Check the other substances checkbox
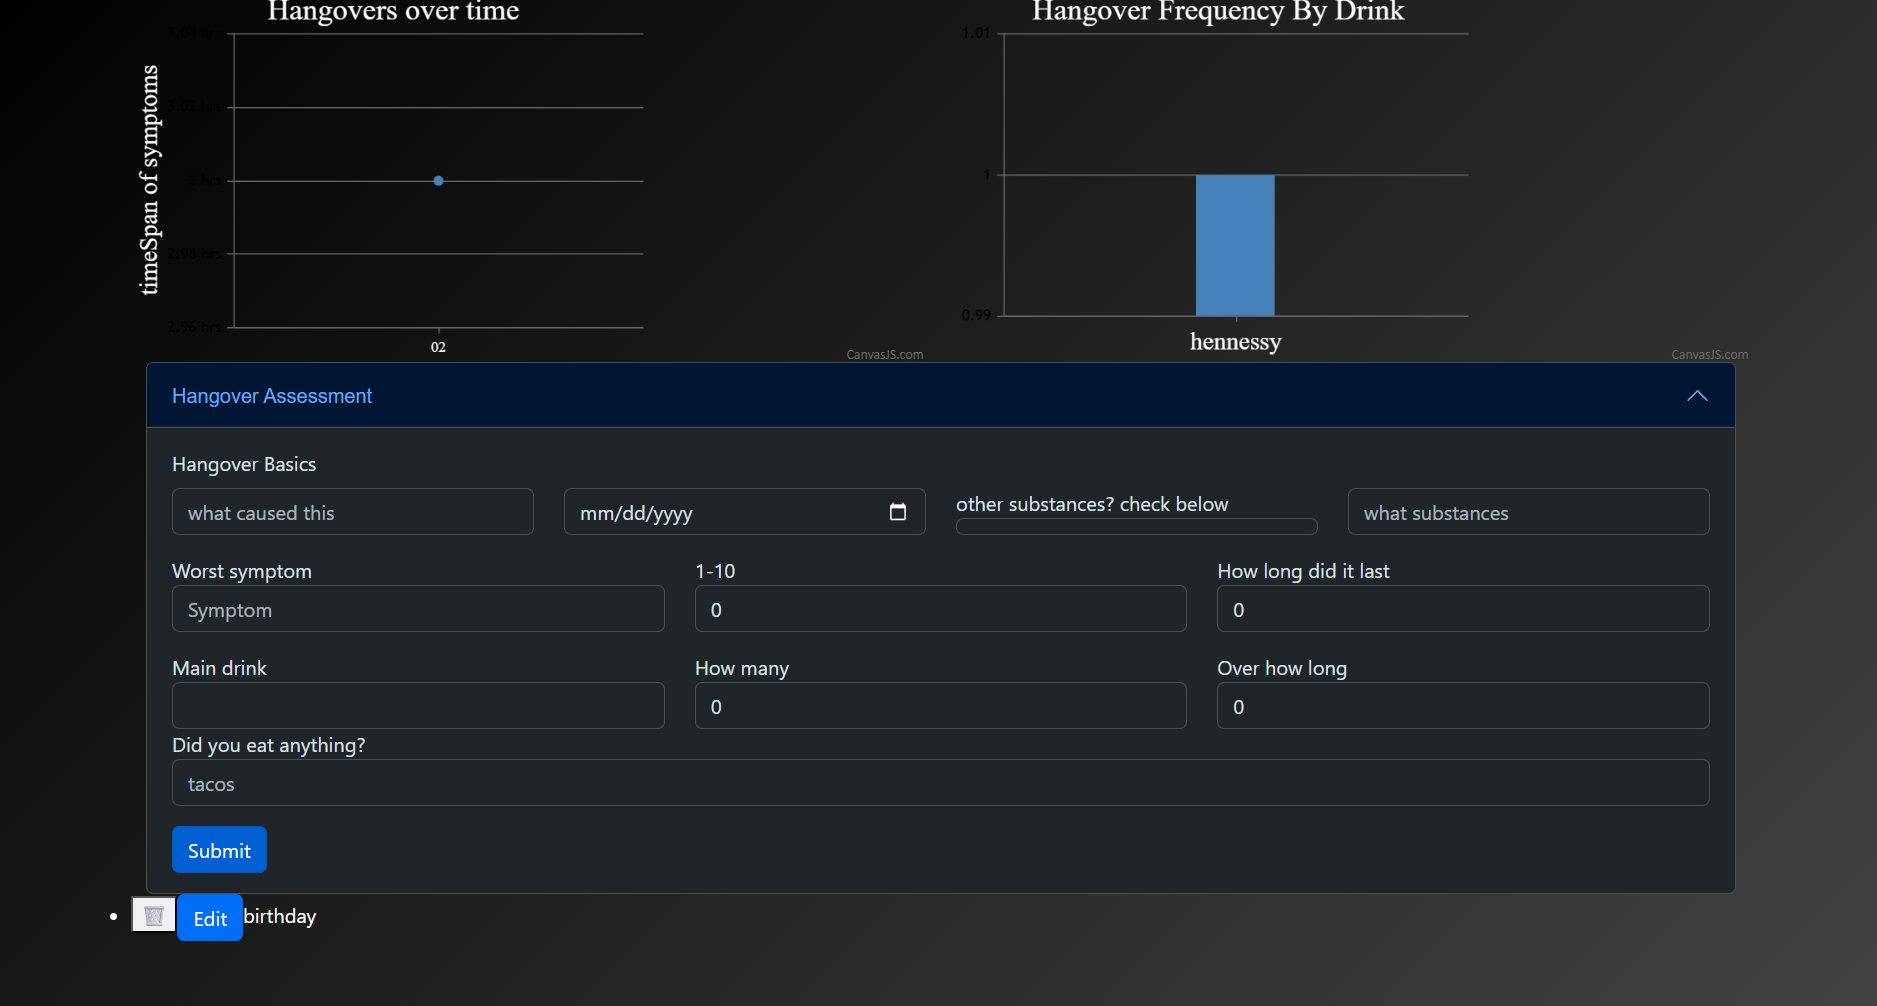1877x1006 pixels. pos(1136,526)
